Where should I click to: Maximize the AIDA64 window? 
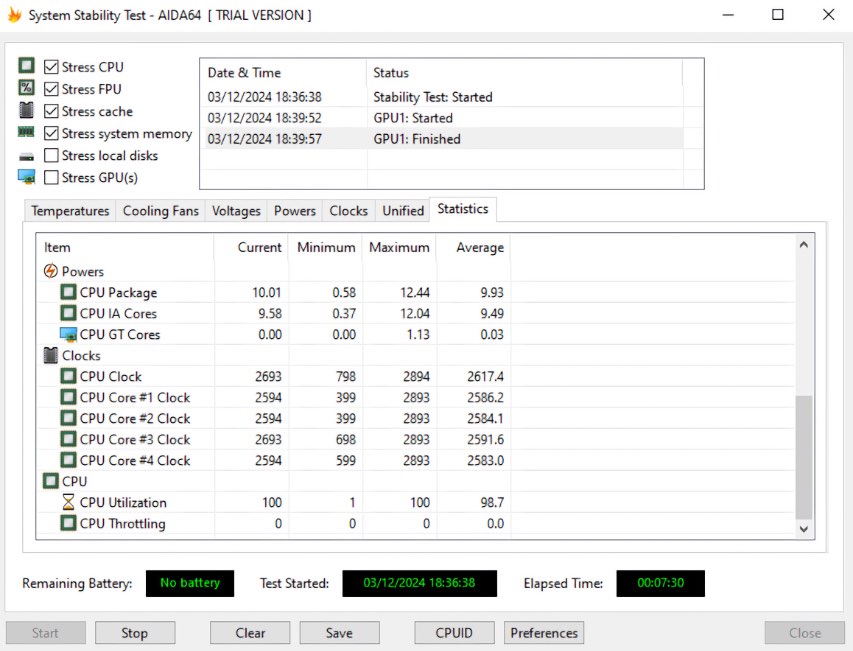[778, 15]
